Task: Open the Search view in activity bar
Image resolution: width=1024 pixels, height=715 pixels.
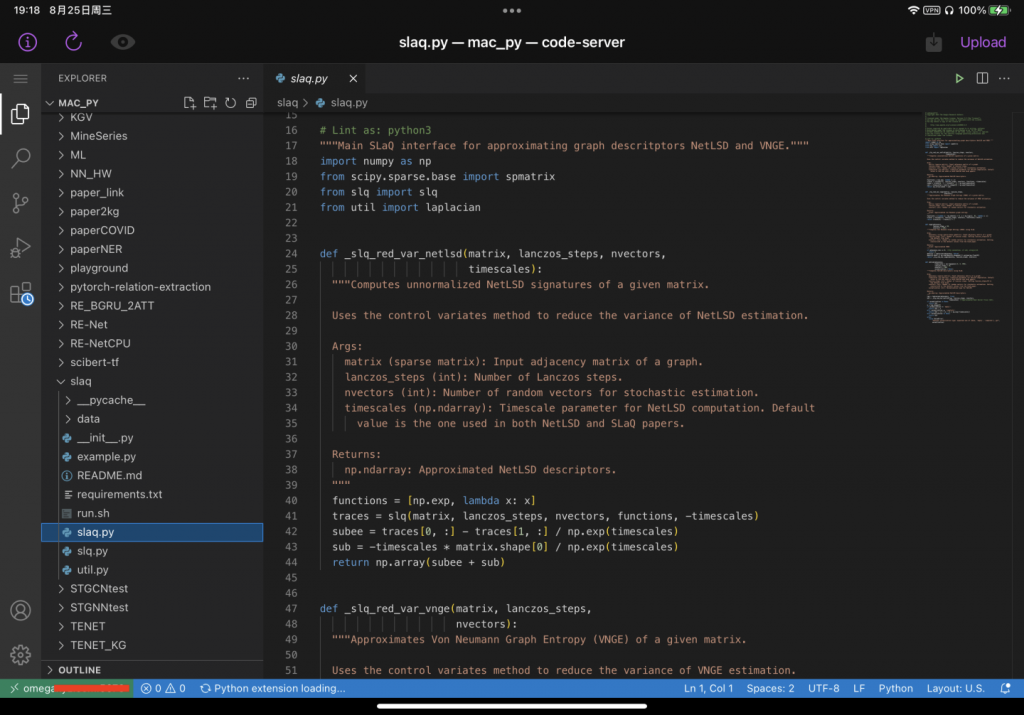Action: coord(20,159)
